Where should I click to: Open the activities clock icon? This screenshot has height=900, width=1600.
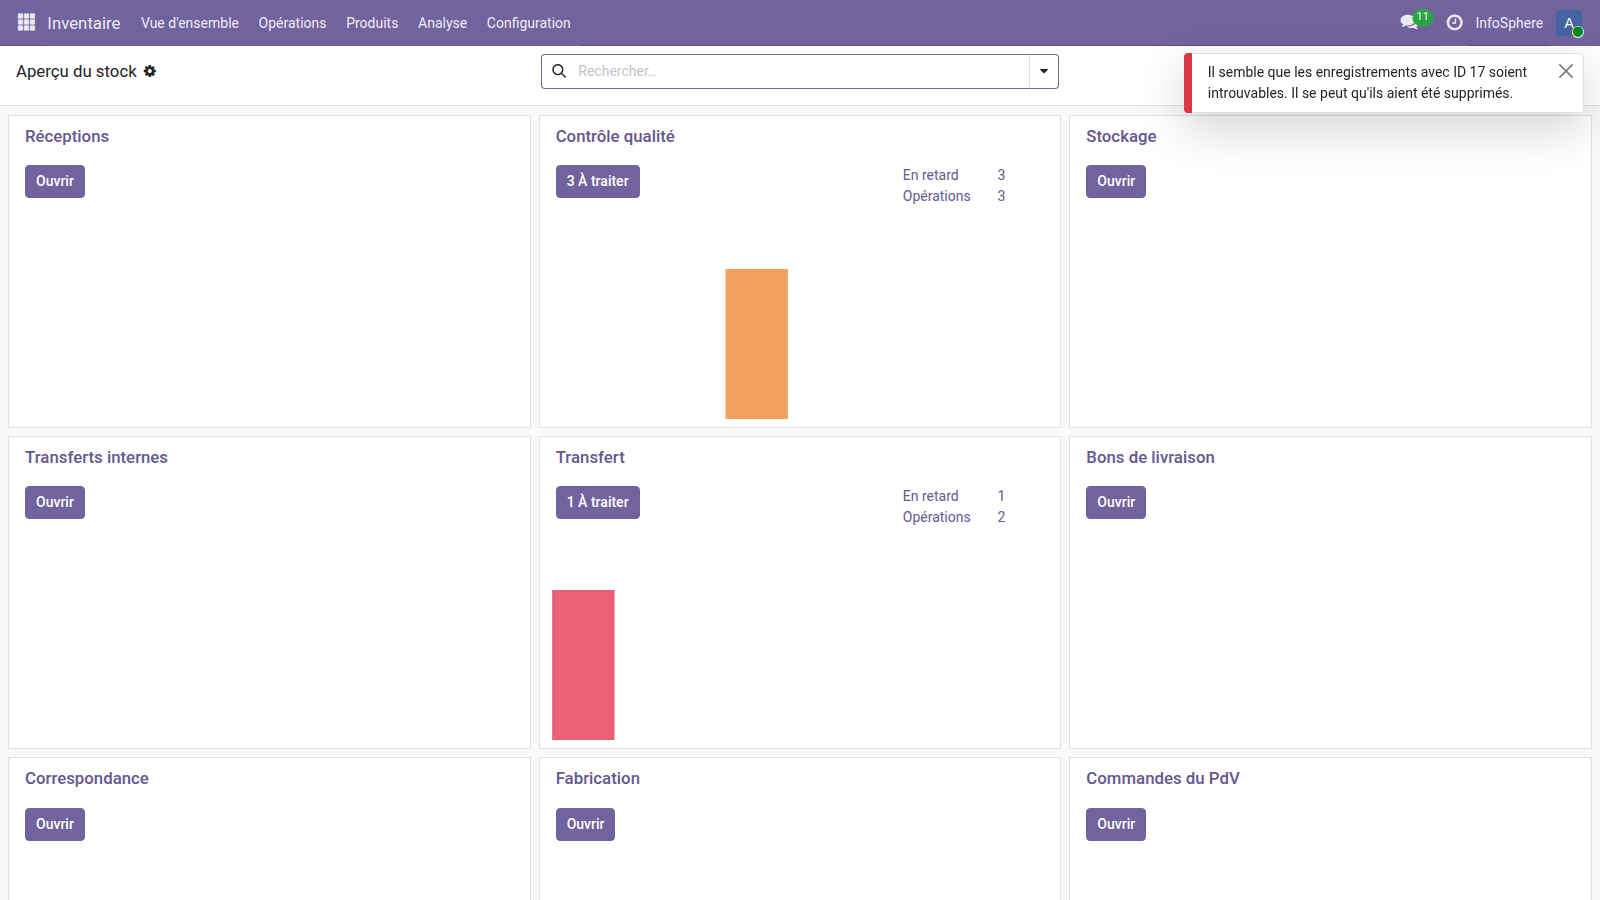pos(1455,22)
